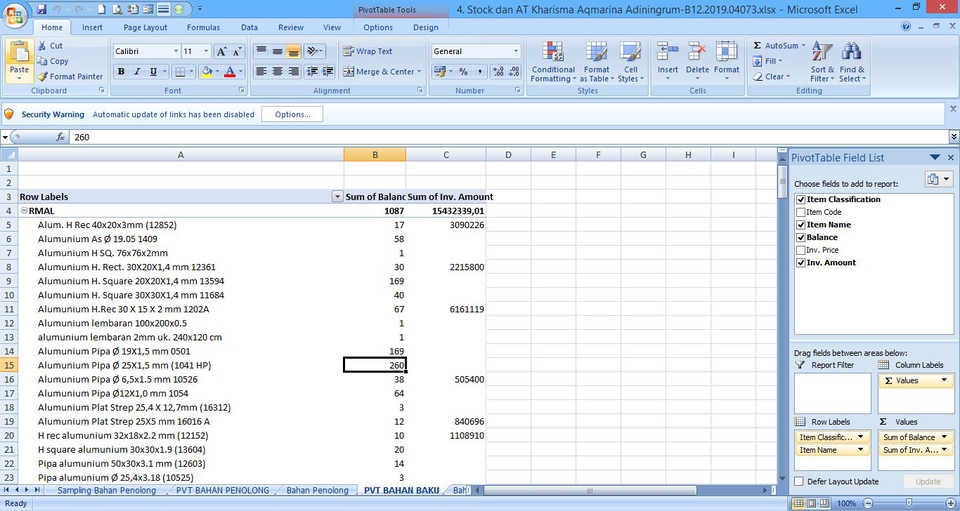
Task: Click the Copy button
Action: (53, 61)
